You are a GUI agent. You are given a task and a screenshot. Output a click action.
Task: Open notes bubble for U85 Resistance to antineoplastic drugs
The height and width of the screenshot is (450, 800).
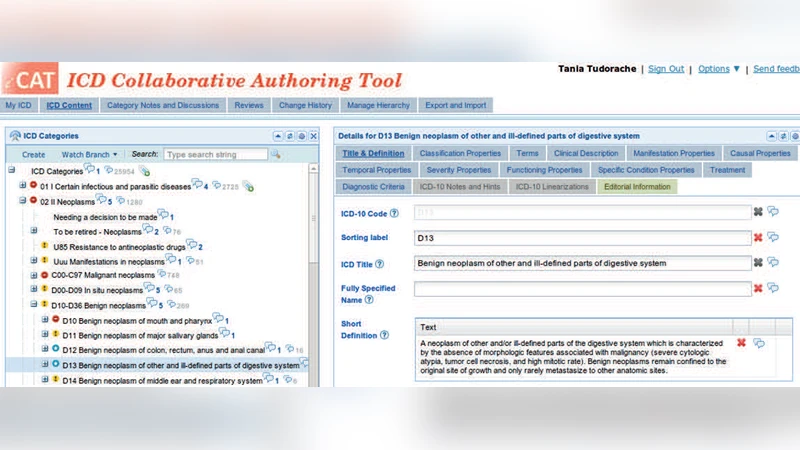tap(191, 245)
